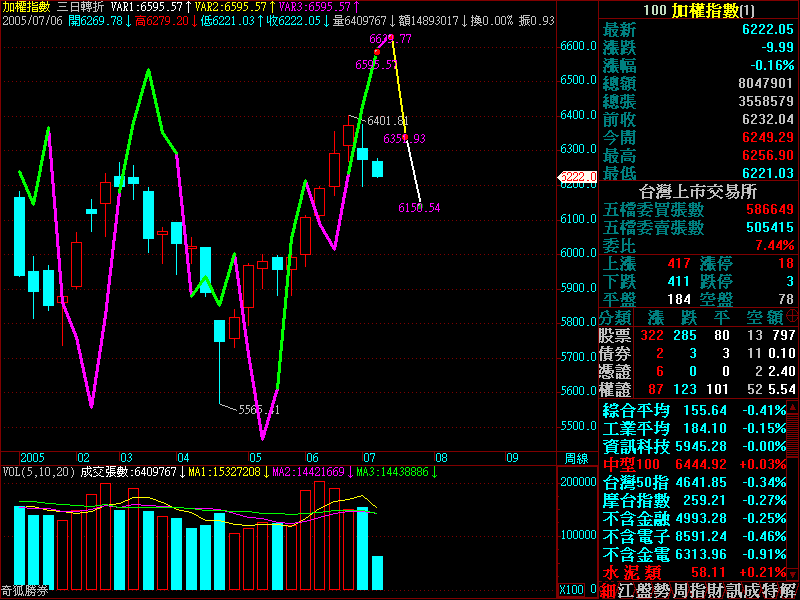The image size is (800, 600).
Task: Switch to the 勢 tab
Action: tap(662, 591)
